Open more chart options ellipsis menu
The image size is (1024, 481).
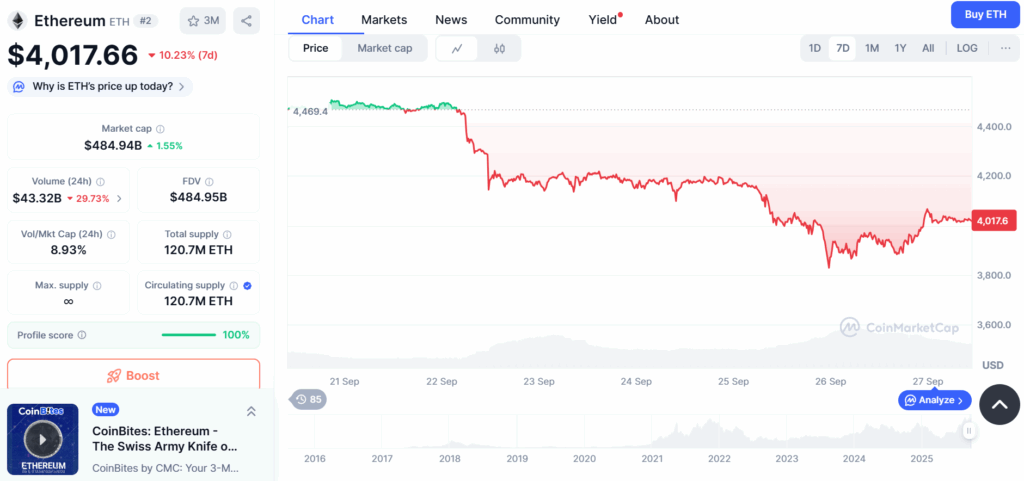pyautogui.click(x=1005, y=48)
